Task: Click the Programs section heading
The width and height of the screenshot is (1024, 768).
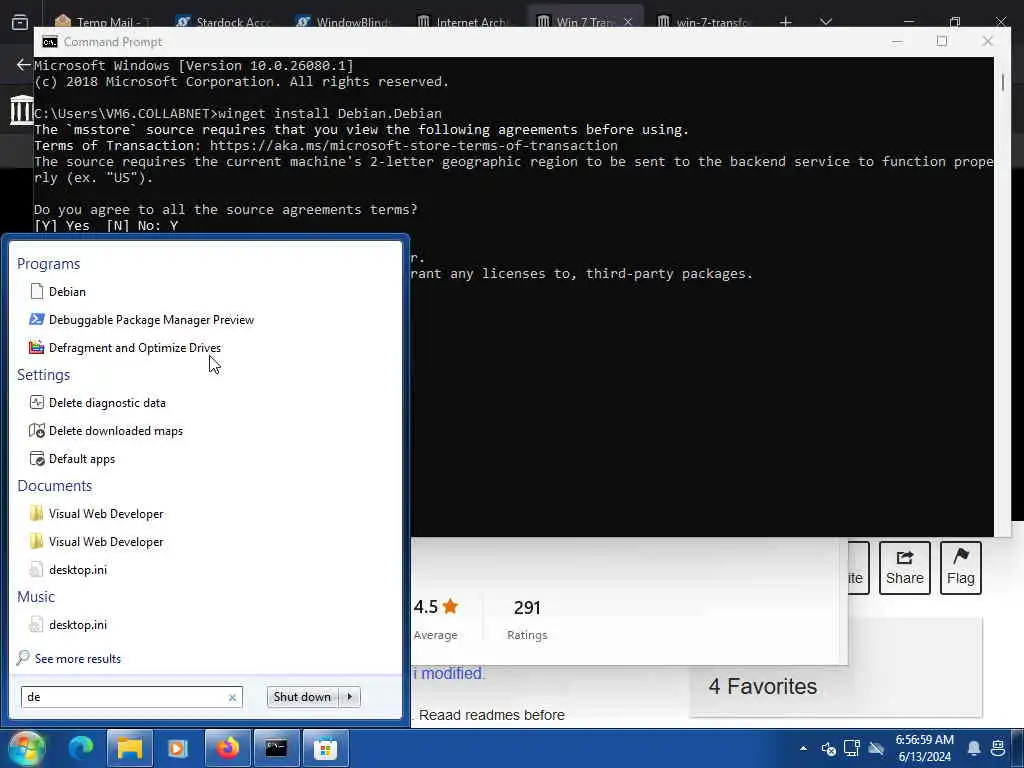Action: pyautogui.click(x=48, y=264)
